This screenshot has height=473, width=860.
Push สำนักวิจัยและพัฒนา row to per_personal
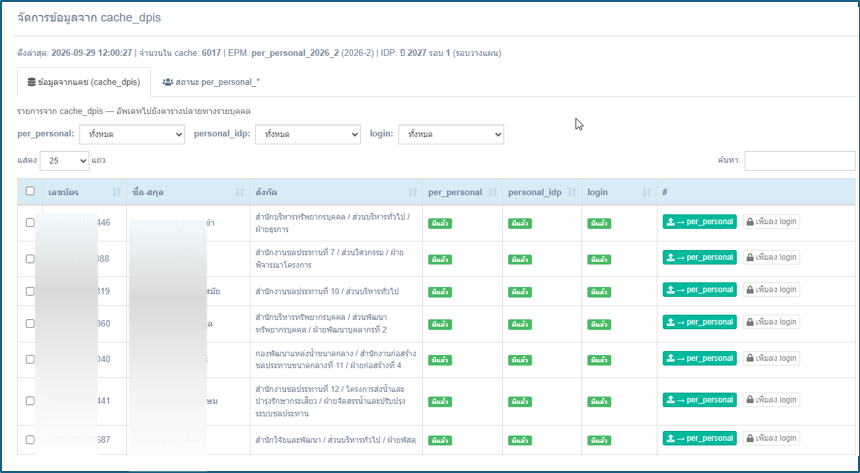[x=699, y=438]
